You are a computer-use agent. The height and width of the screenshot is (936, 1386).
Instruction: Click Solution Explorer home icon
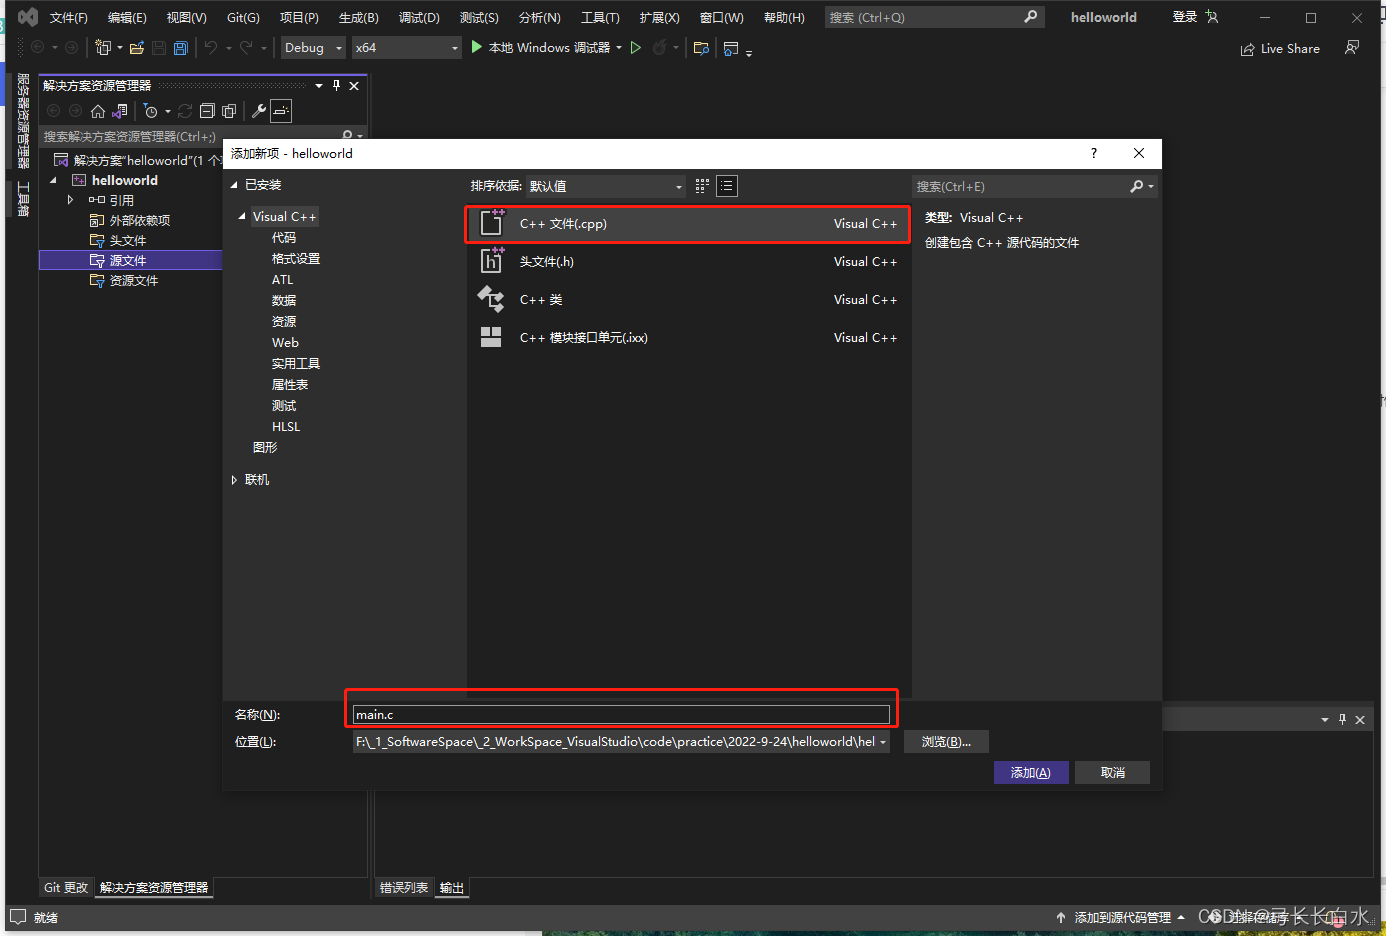(98, 111)
